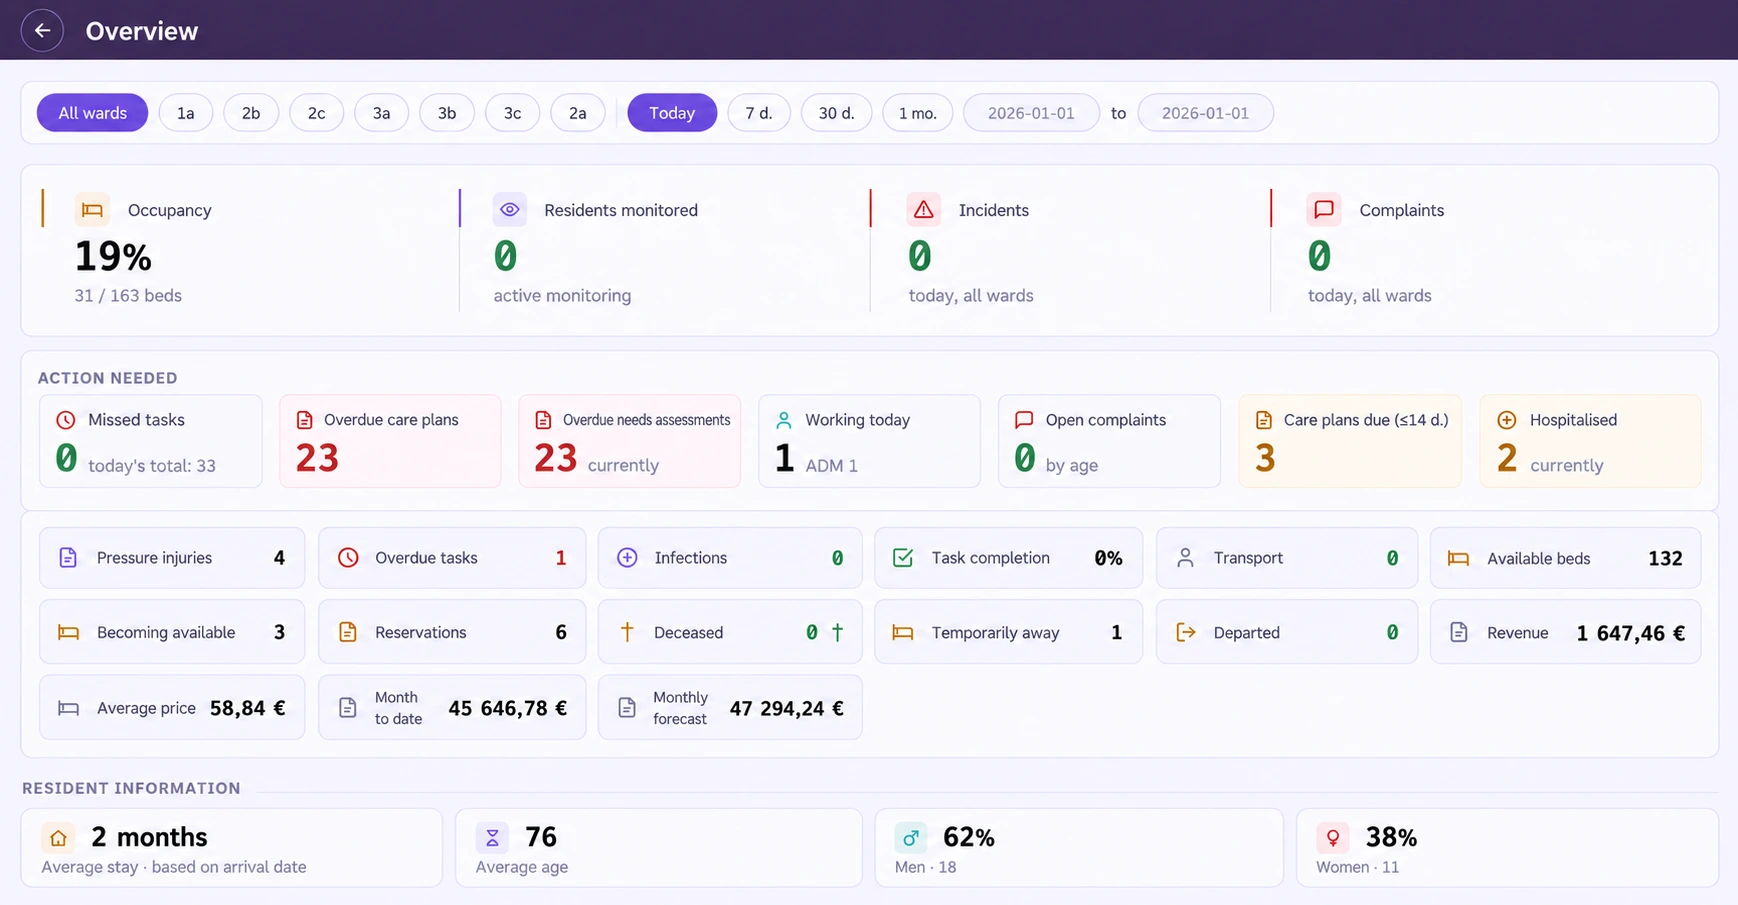
Task: Click the Overdue care plans document icon
Action: (305, 420)
